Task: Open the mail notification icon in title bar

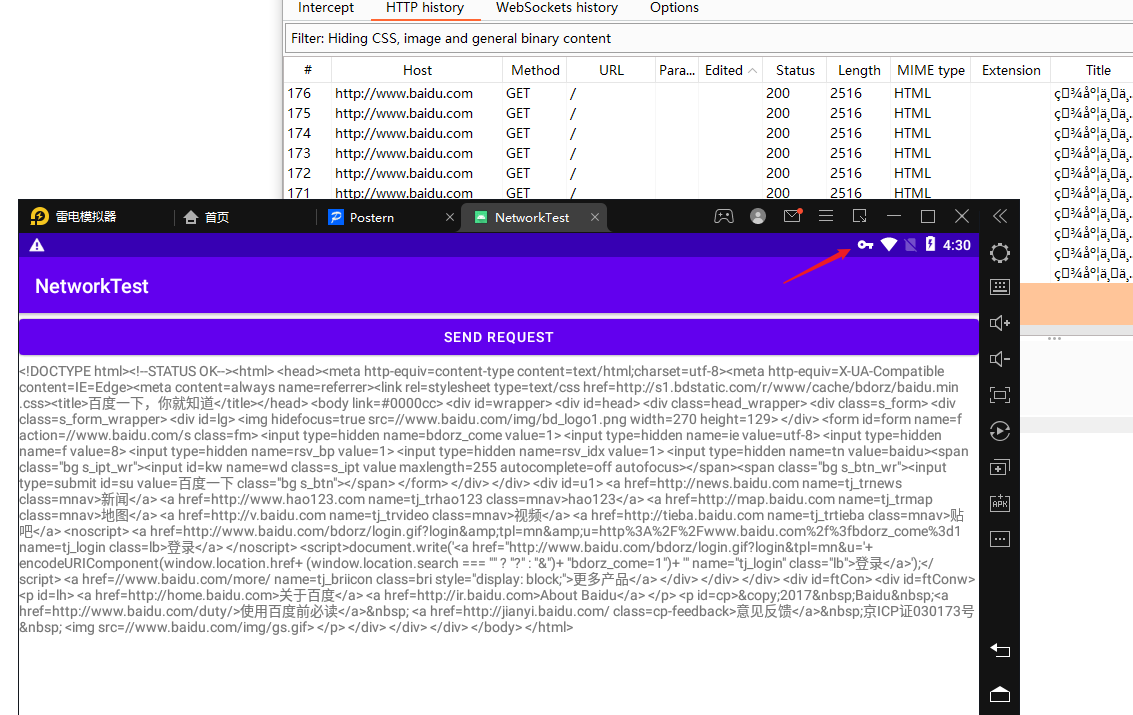Action: tap(792, 215)
